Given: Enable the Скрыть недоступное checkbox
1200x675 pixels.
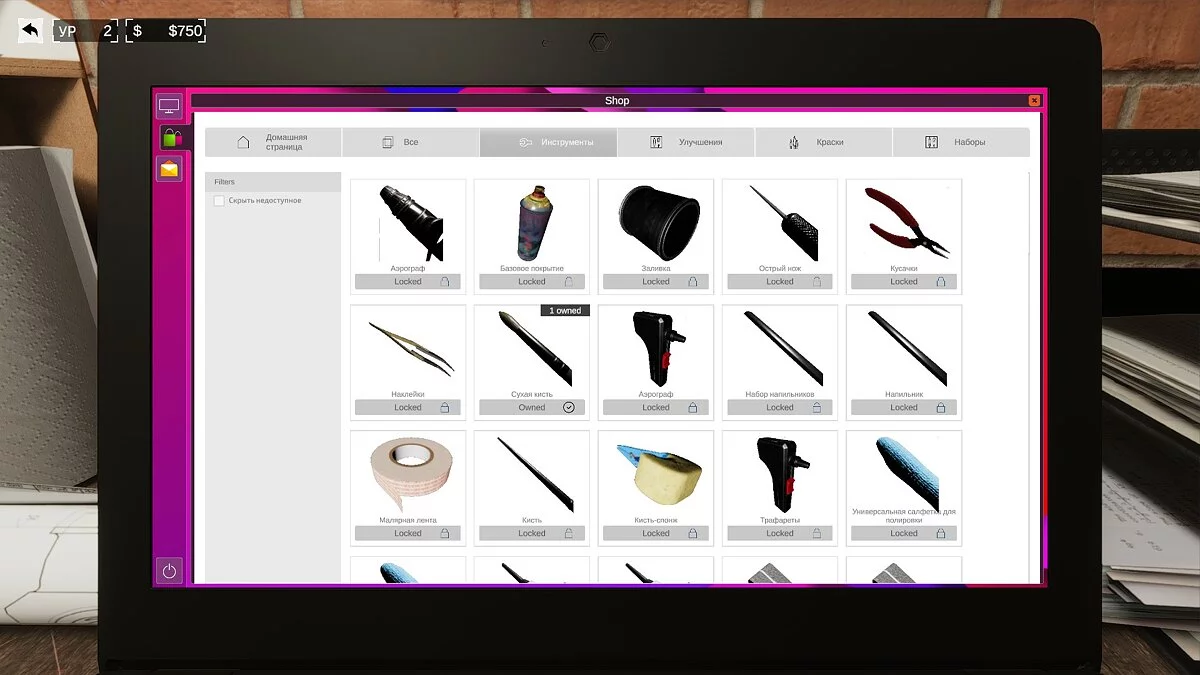Looking at the screenshot, I should (x=219, y=201).
